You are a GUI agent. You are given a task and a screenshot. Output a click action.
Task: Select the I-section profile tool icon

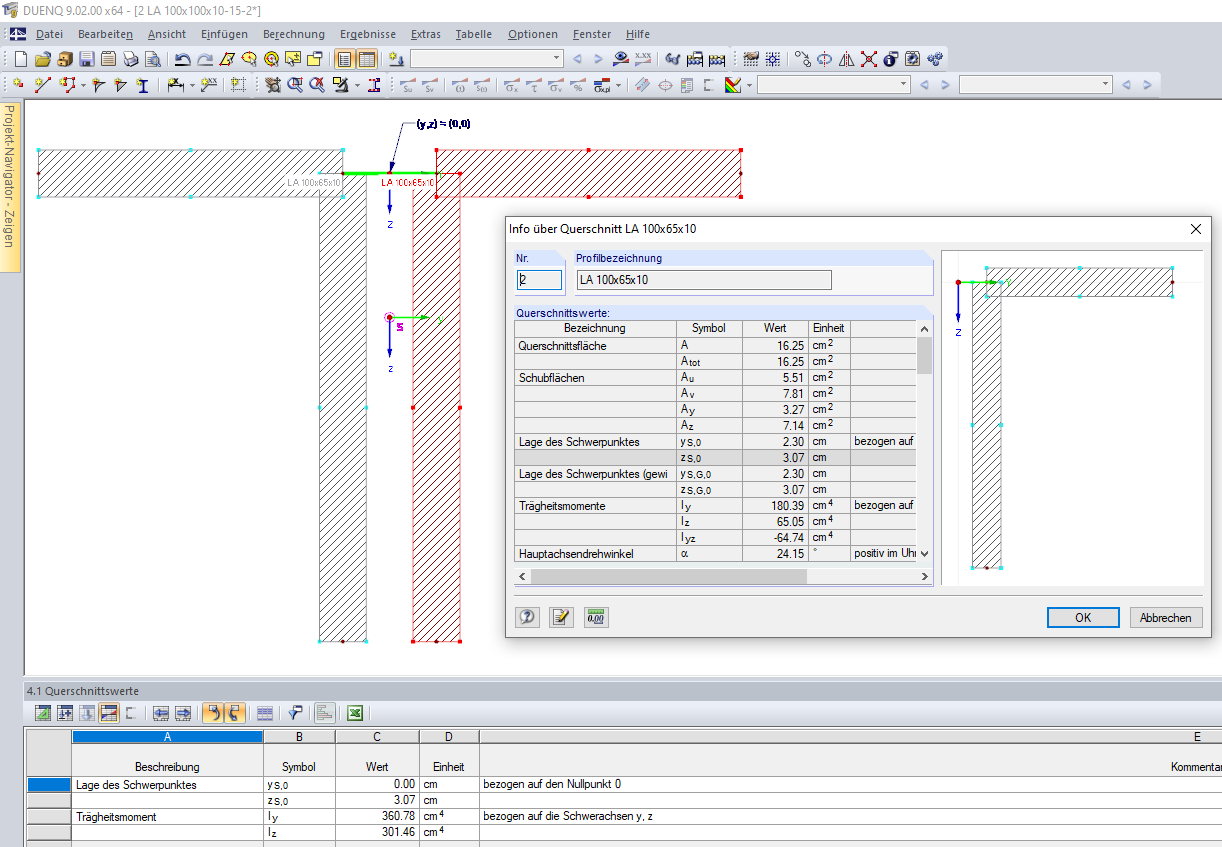(143, 85)
